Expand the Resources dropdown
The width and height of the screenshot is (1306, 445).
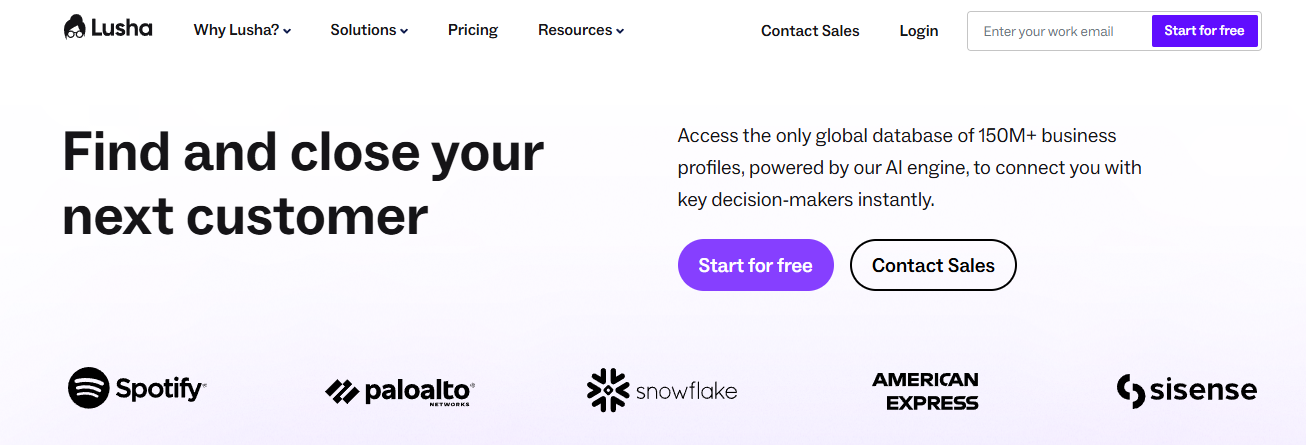[x=581, y=30]
